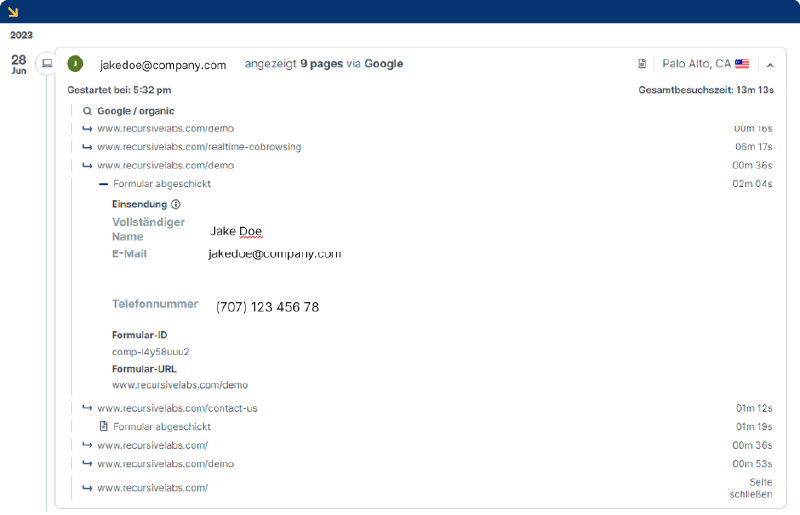This screenshot has height=515, width=800.
Task: Open the Formular-URL recursivelabs.com/demo link
Action: 180,385
